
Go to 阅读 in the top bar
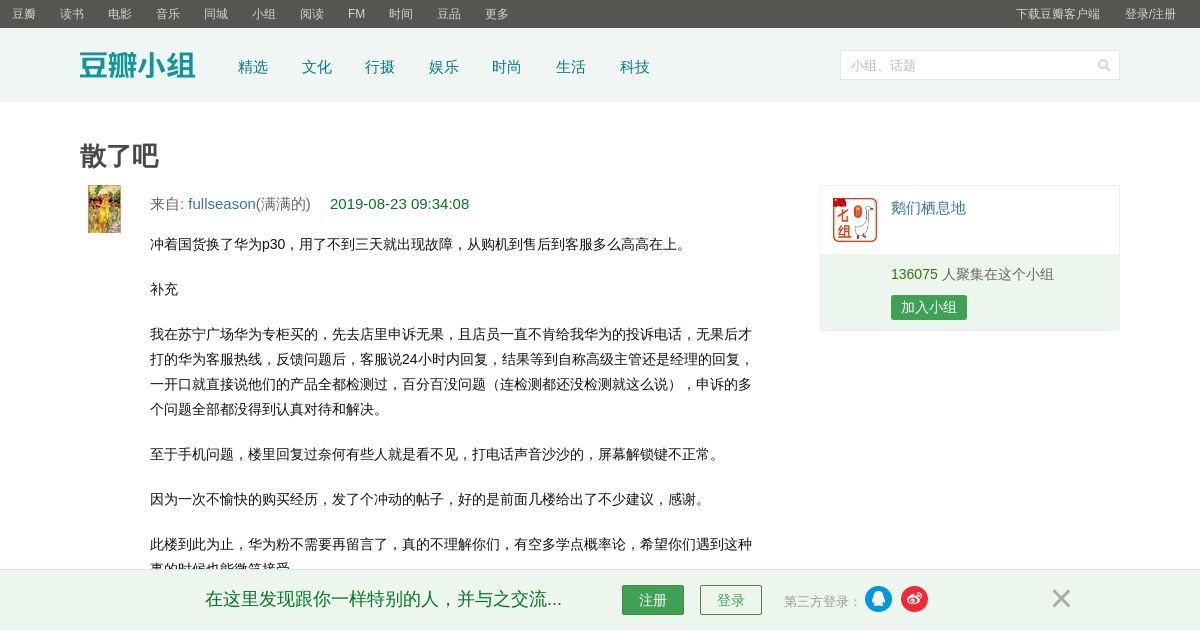pos(312,14)
